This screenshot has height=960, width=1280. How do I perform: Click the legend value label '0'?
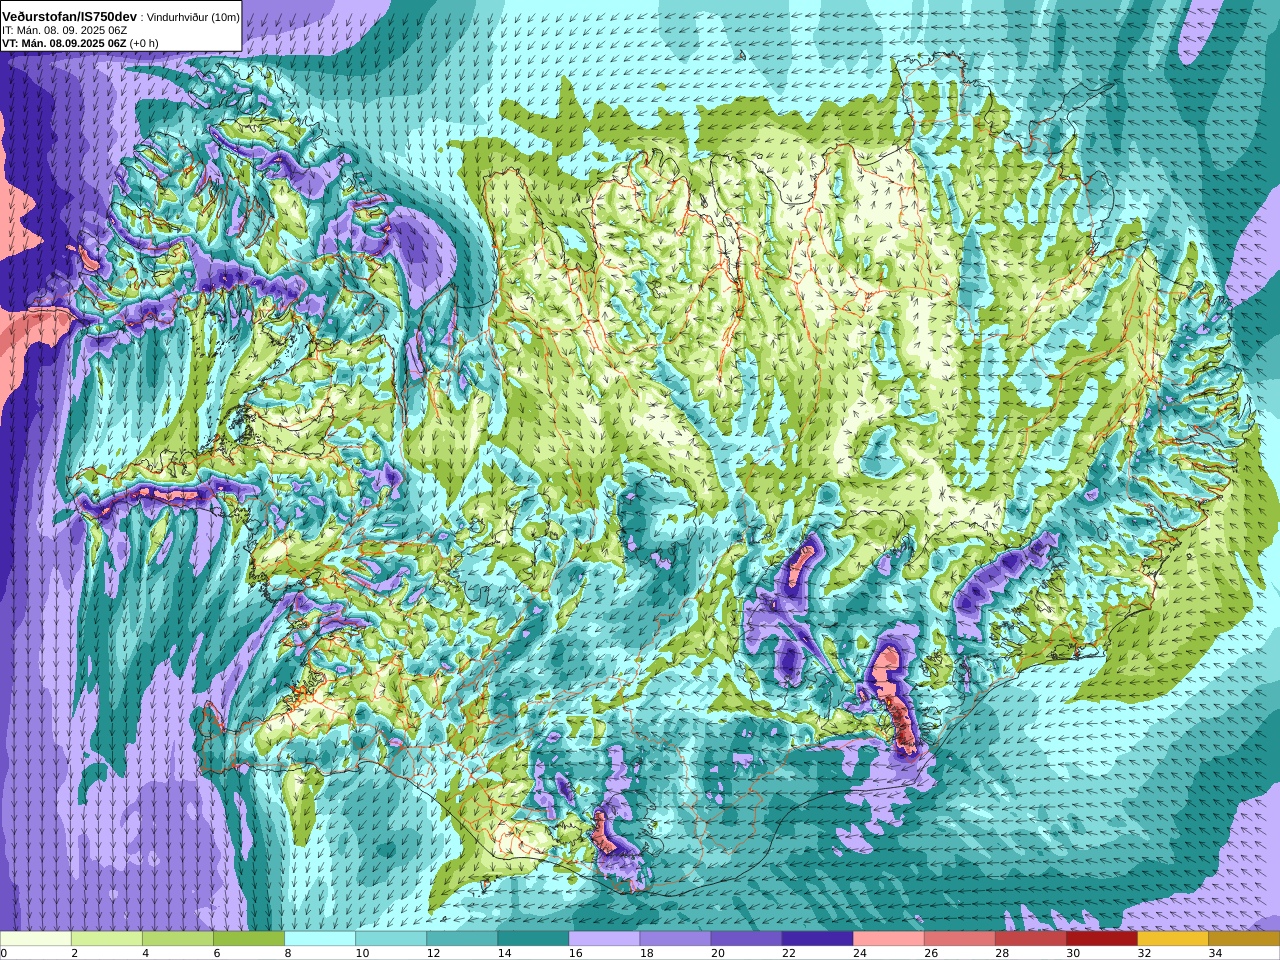pos(4,953)
